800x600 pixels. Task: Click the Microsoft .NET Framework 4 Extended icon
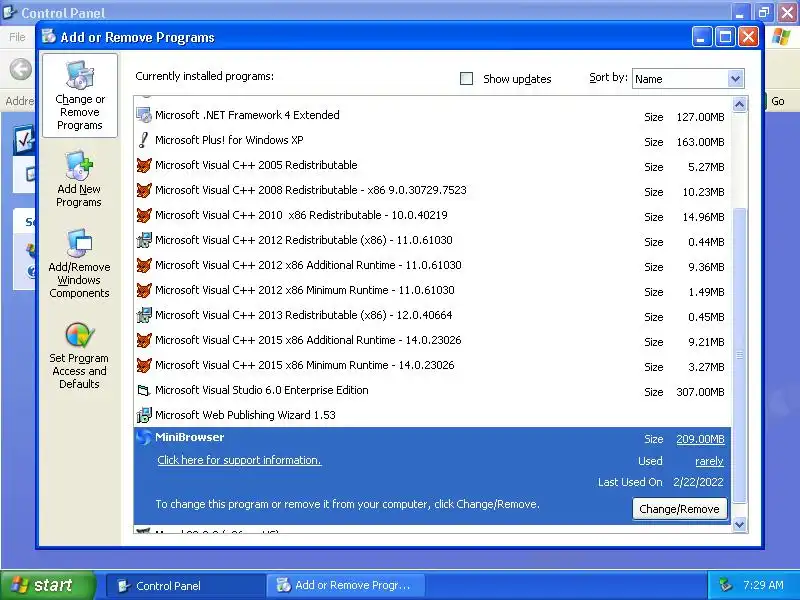144,115
